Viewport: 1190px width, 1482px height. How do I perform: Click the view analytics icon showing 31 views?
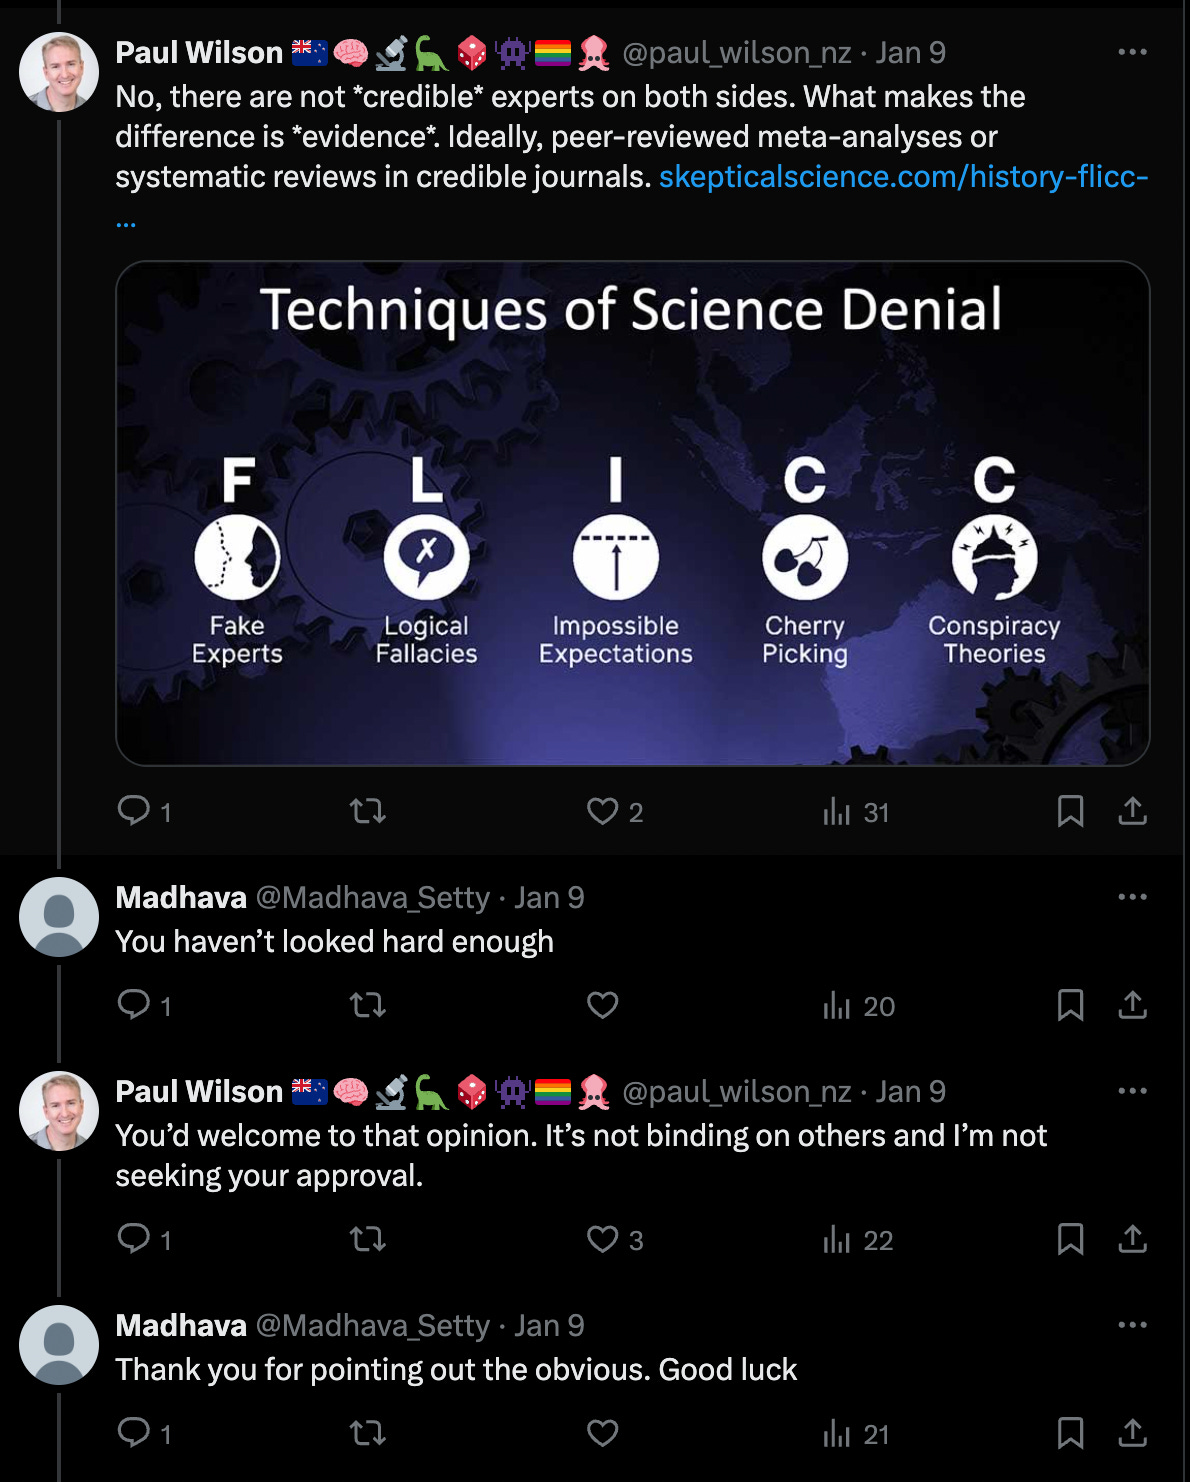coord(836,812)
